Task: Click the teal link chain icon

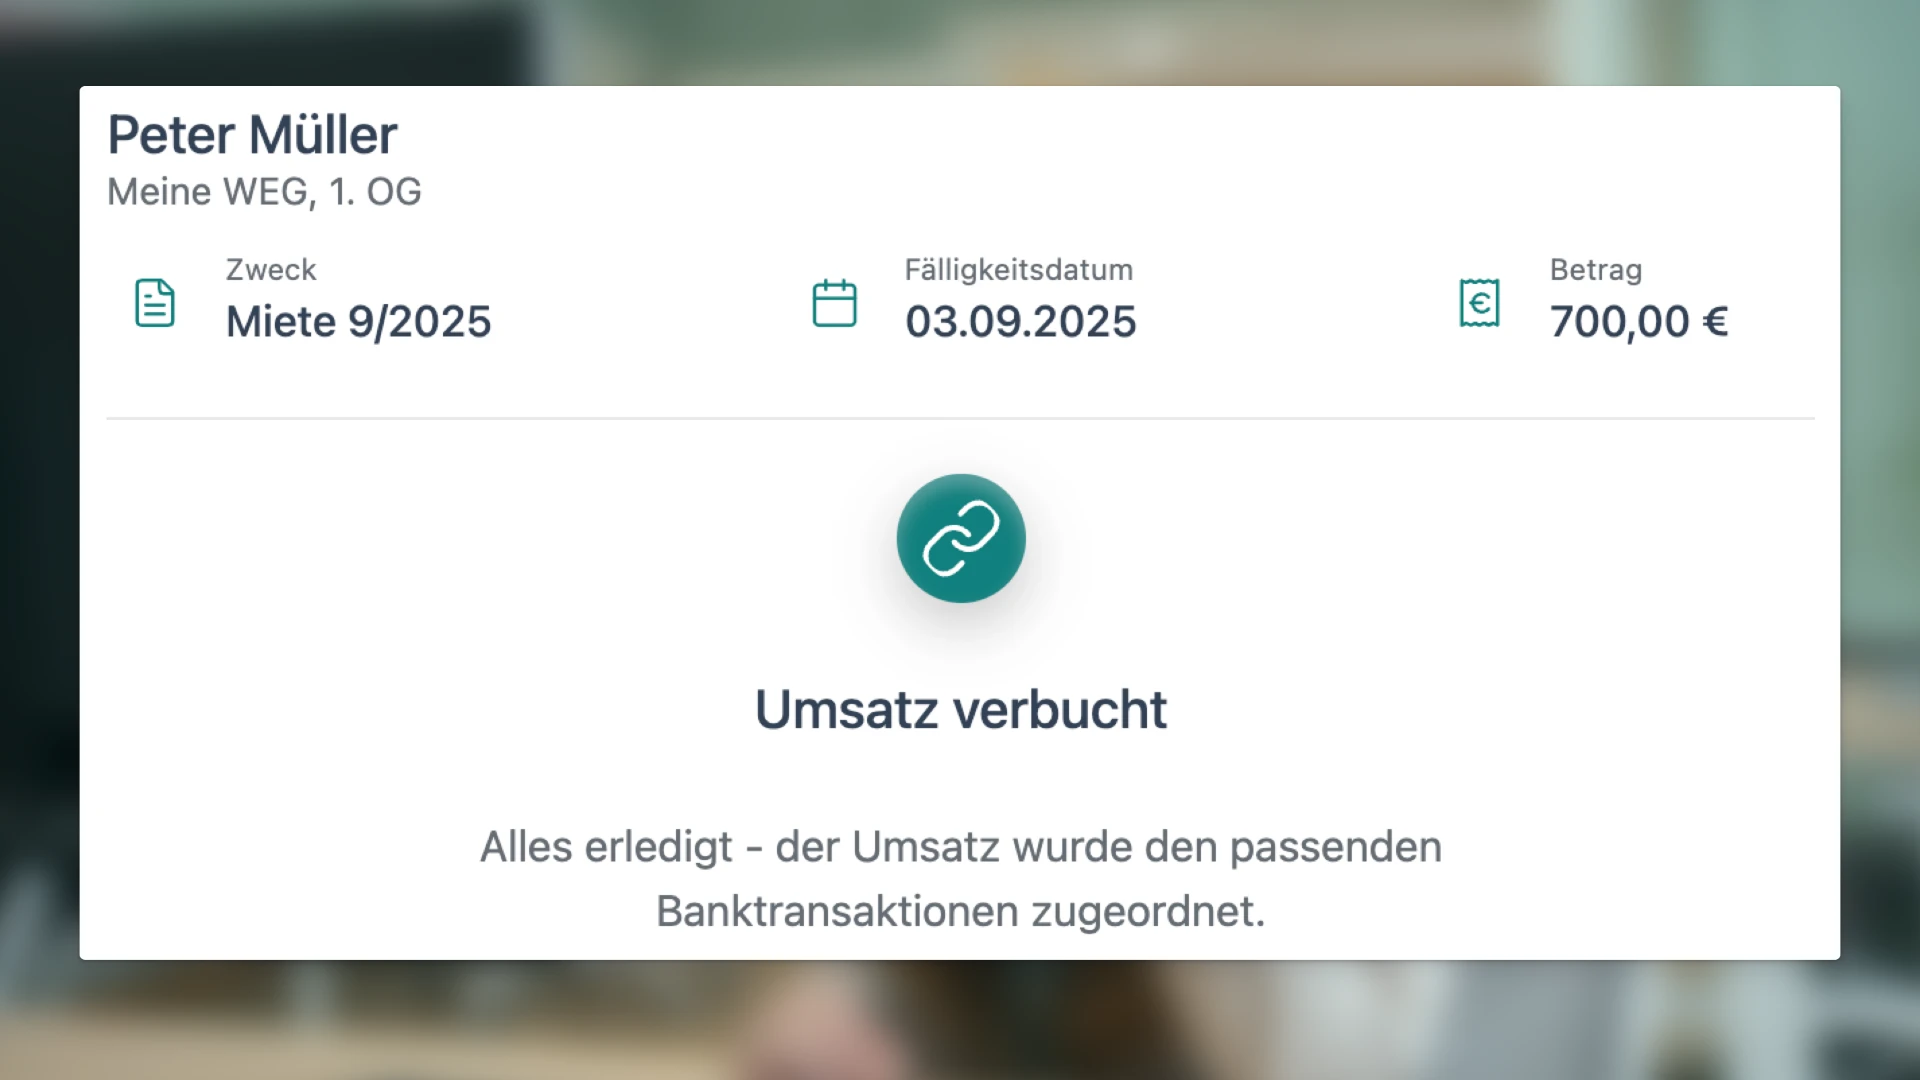Action: (961, 538)
